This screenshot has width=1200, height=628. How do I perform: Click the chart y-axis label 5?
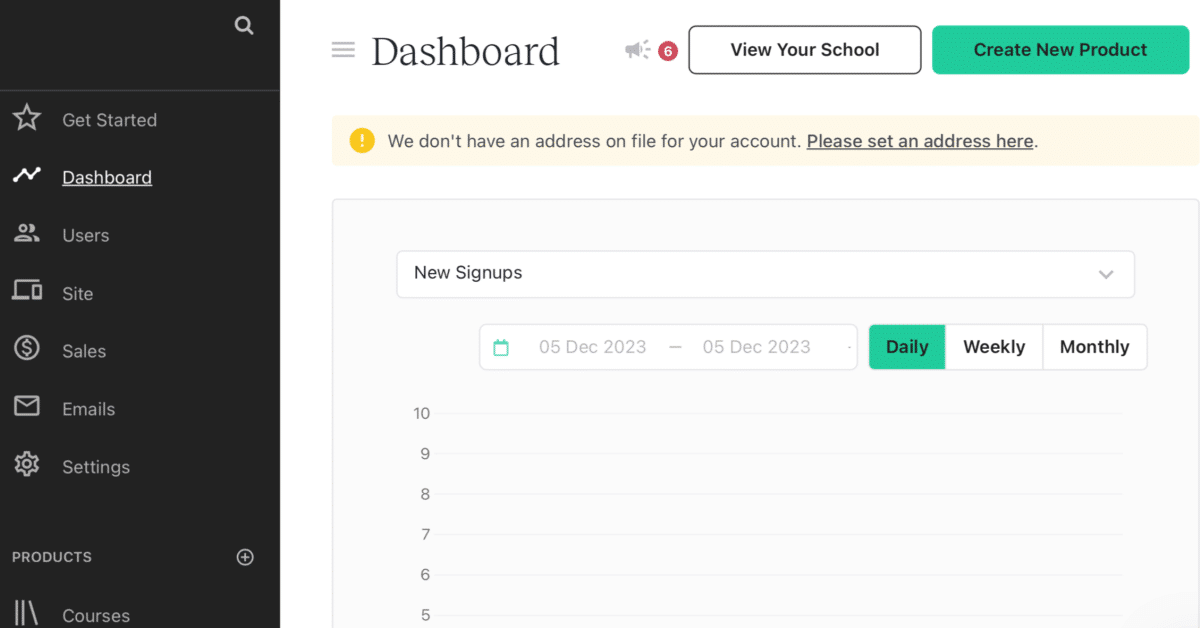tap(425, 615)
